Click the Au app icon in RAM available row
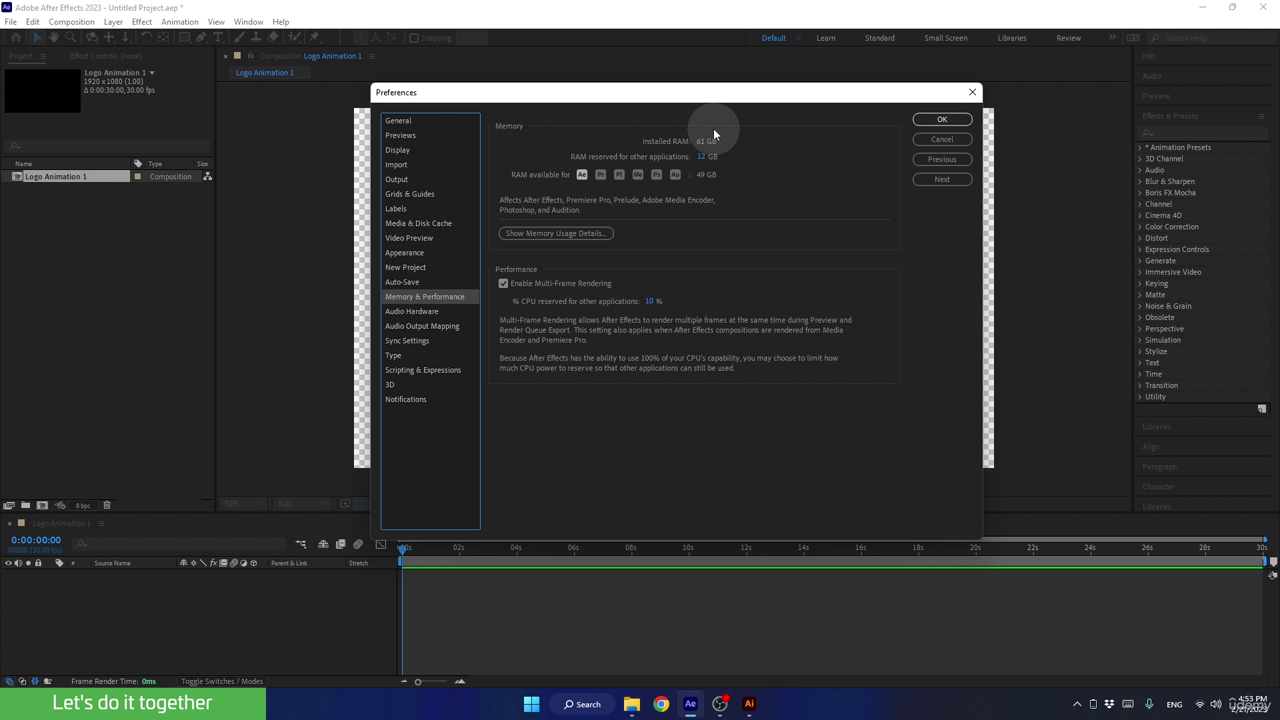1280x720 pixels. (x=675, y=175)
